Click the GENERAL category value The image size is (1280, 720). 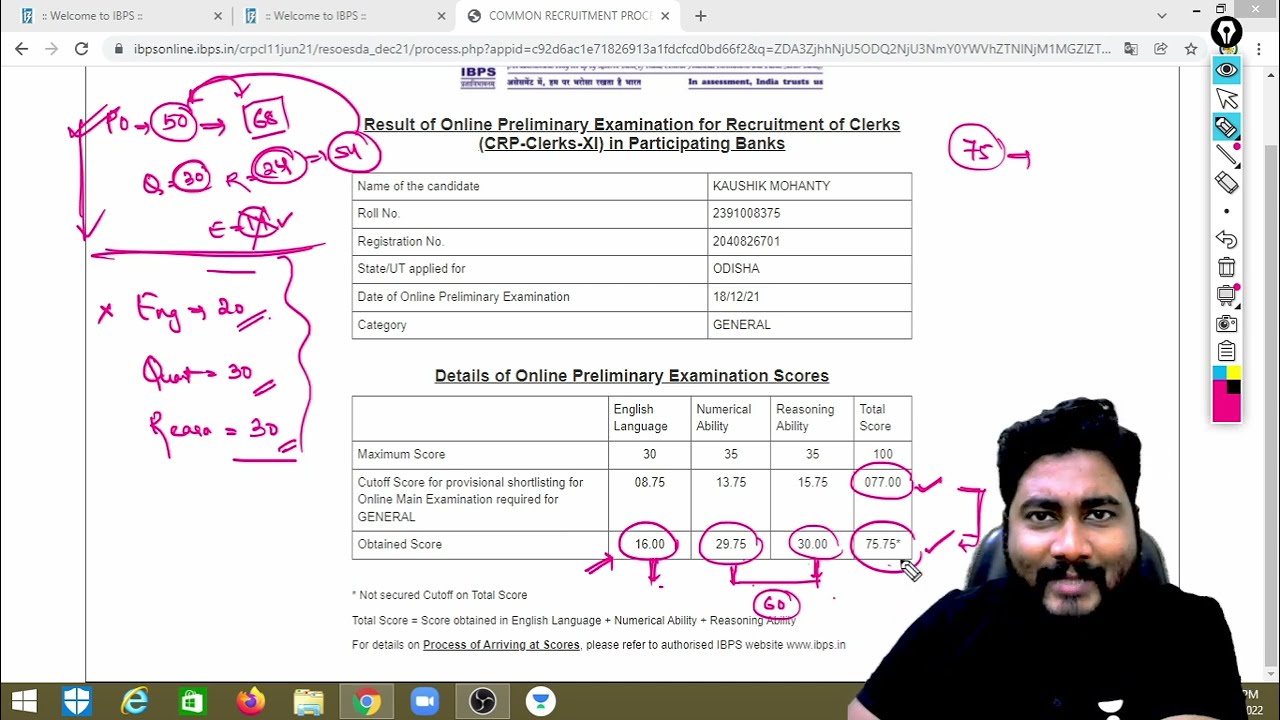click(x=741, y=325)
